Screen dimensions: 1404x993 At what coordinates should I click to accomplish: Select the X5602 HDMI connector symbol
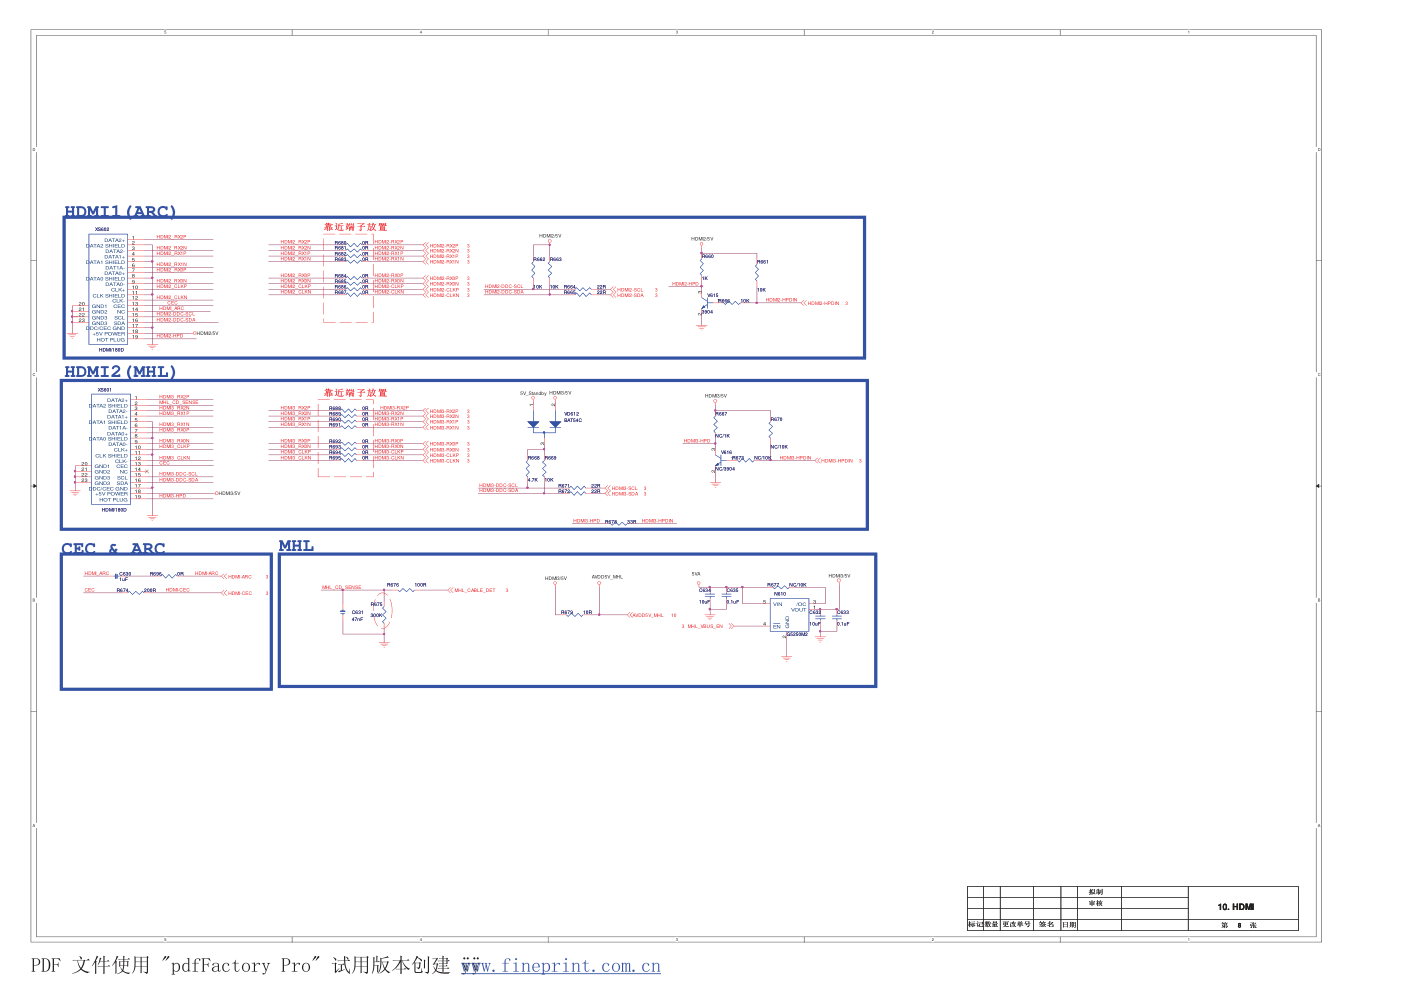pos(108,290)
